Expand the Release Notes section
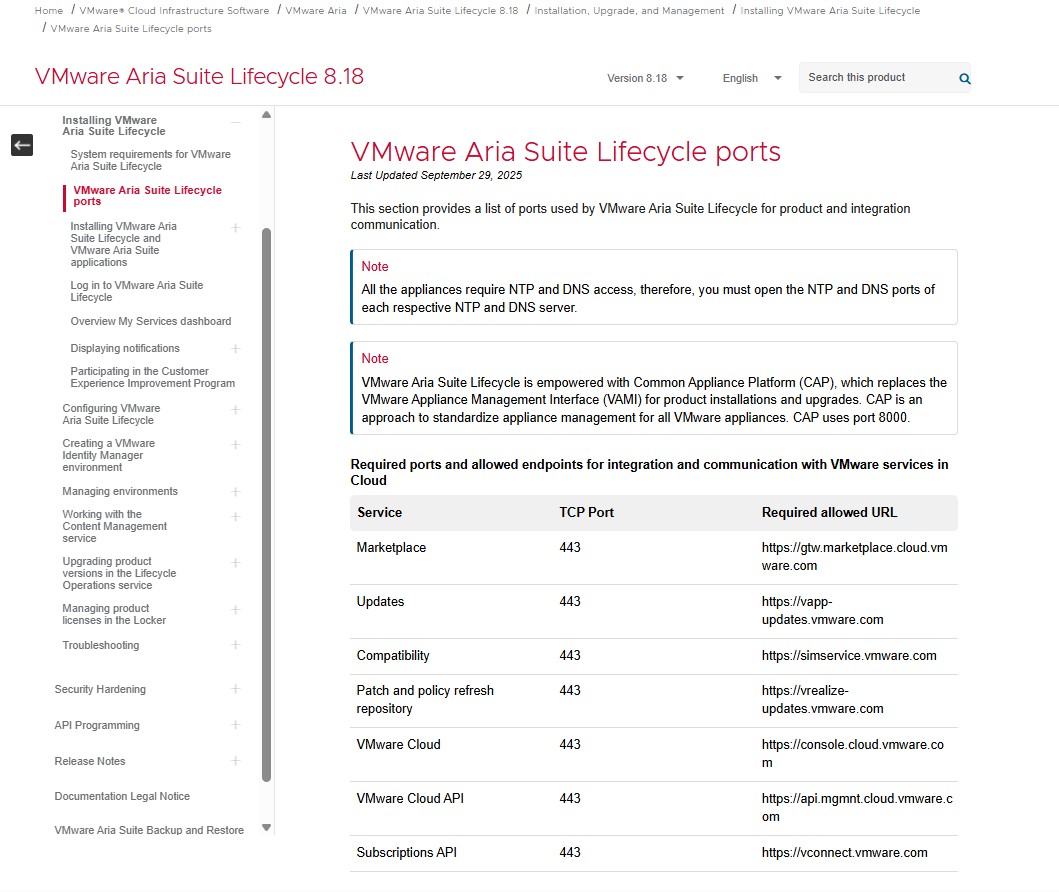 pyautogui.click(x=236, y=761)
